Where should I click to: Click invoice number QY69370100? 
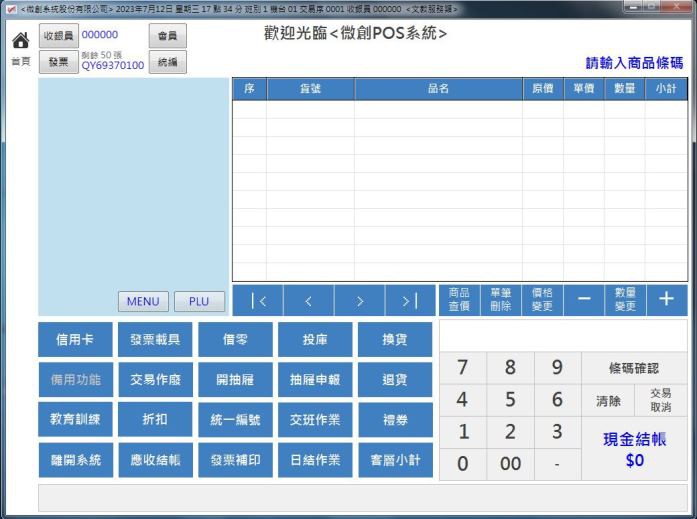[112, 66]
